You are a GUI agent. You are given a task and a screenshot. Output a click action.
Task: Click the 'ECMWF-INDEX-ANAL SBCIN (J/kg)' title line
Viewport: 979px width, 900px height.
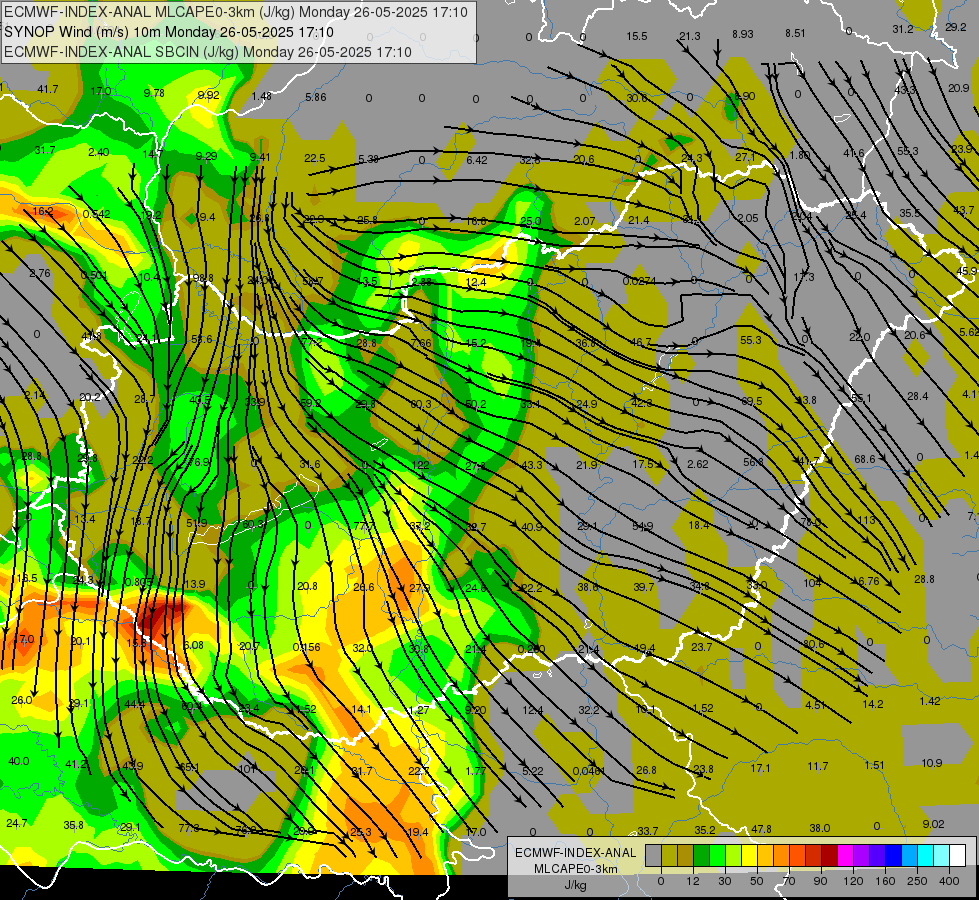[208, 52]
